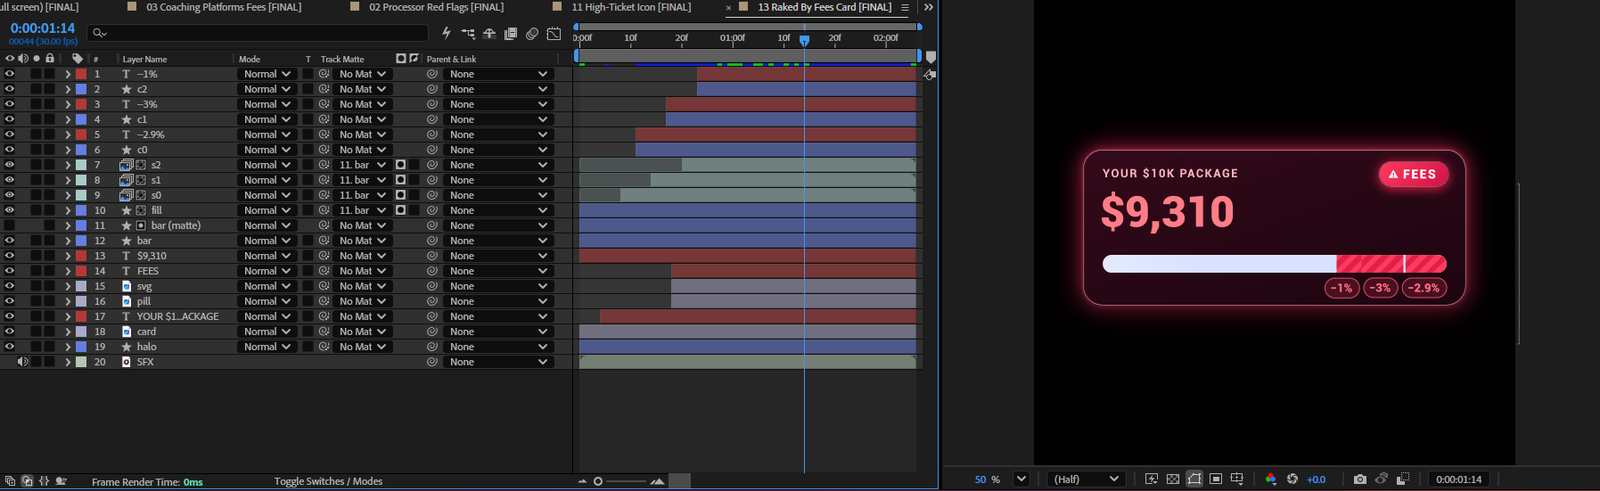Image resolution: width=1600 pixels, height=491 pixels.
Task: Toggle the Motion Blur enable icon
Action: coord(532,33)
